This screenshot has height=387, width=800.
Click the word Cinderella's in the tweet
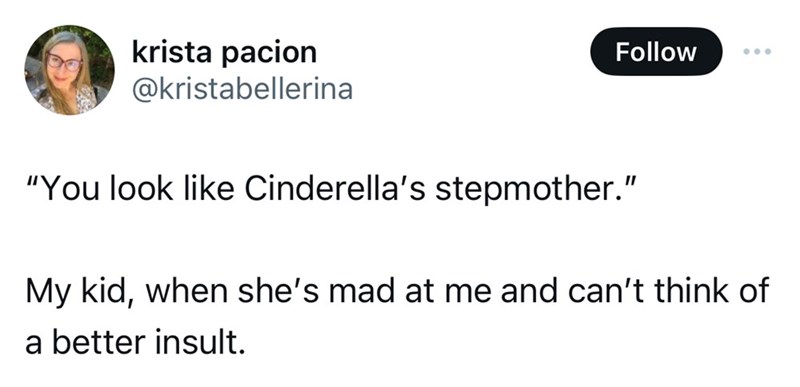click(335, 189)
